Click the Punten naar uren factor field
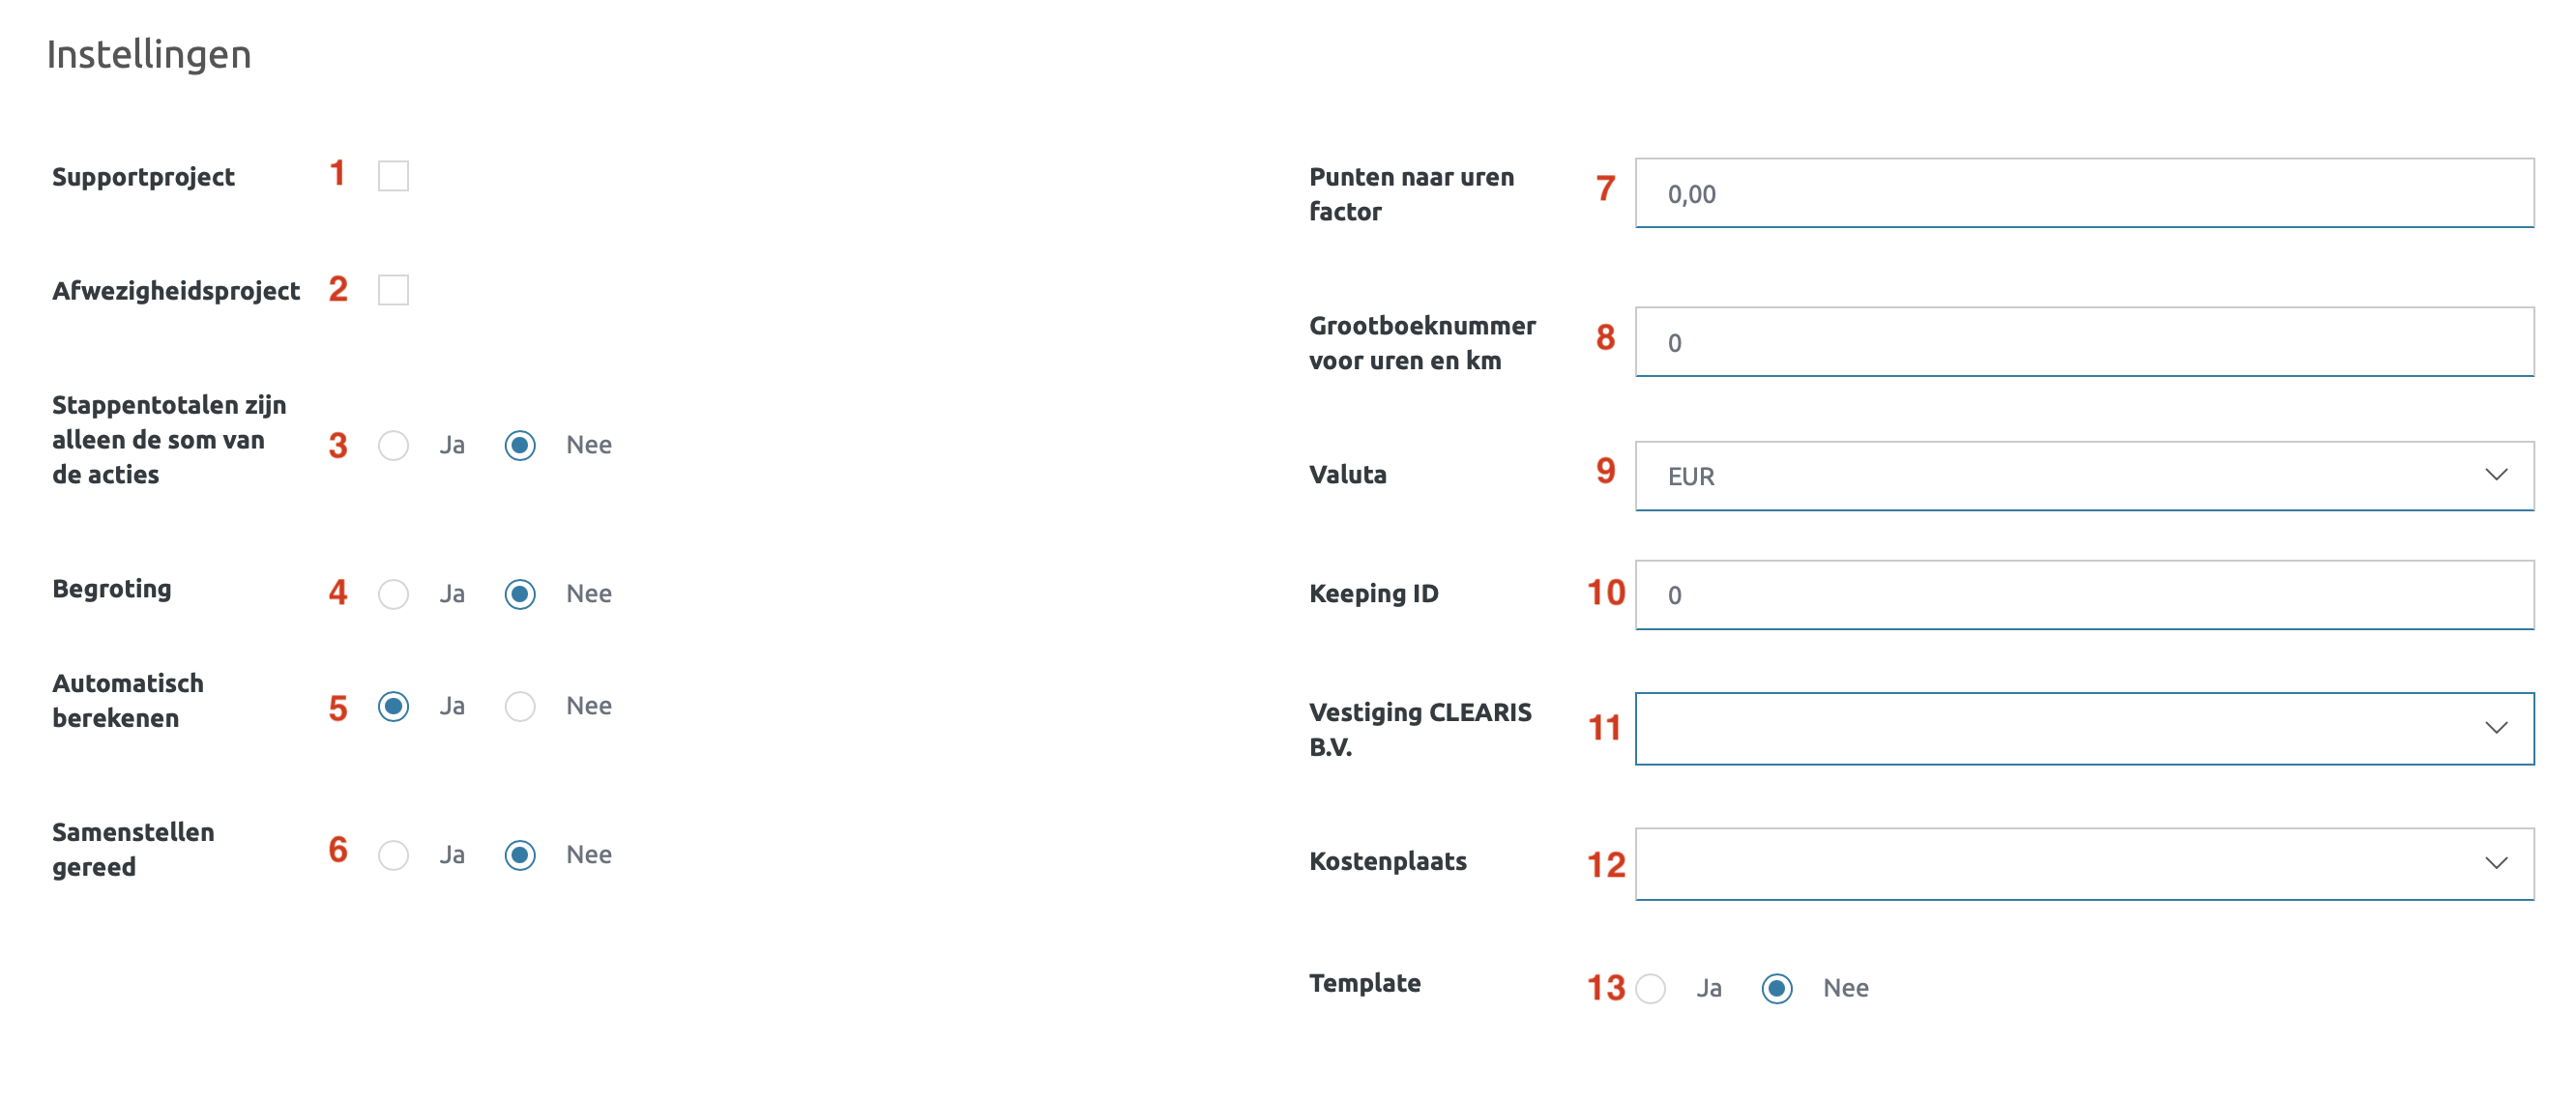This screenshot has width=2576, height=1100. pyautogui.click(x=2084, y=193)
